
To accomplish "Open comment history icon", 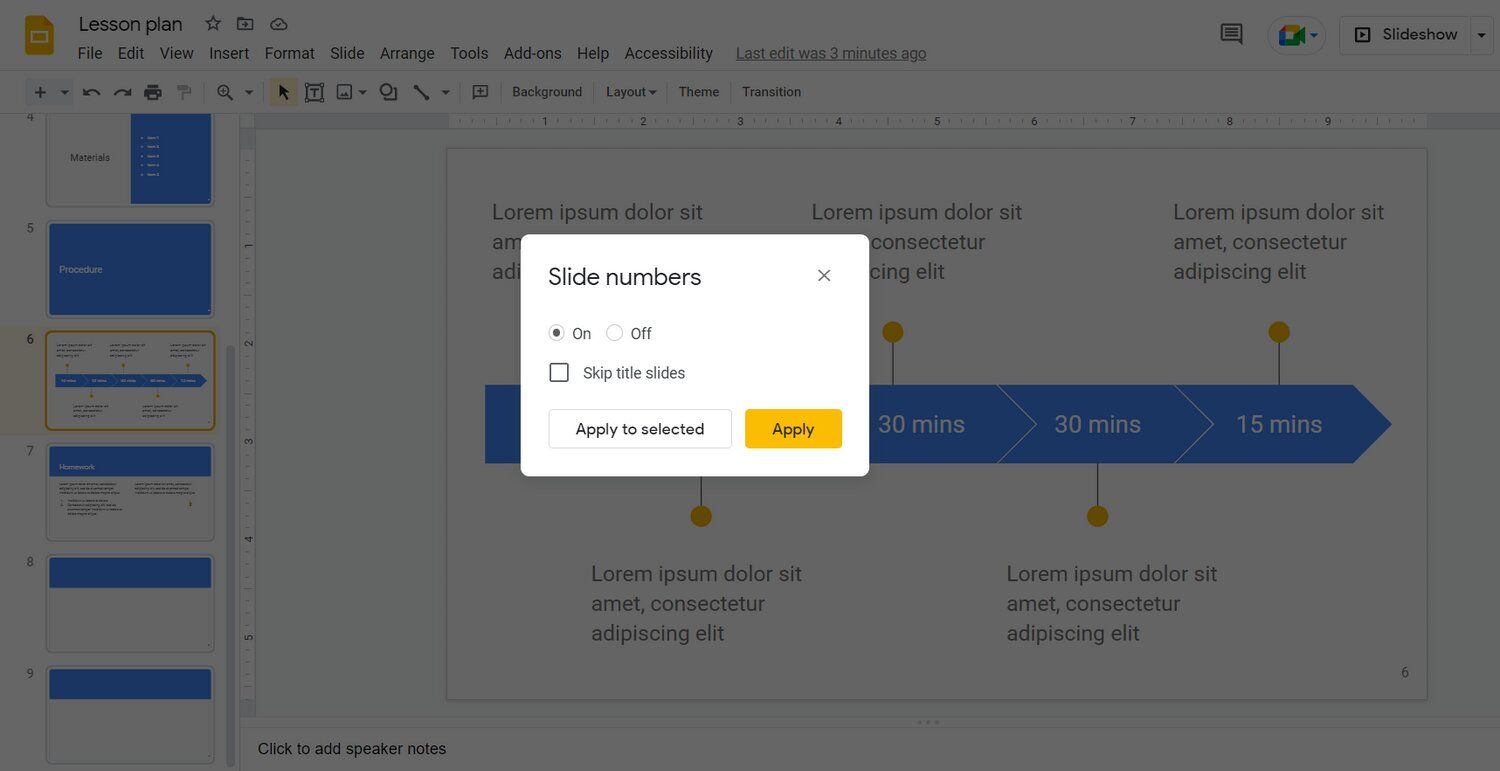I will (x=1231, y=34).
